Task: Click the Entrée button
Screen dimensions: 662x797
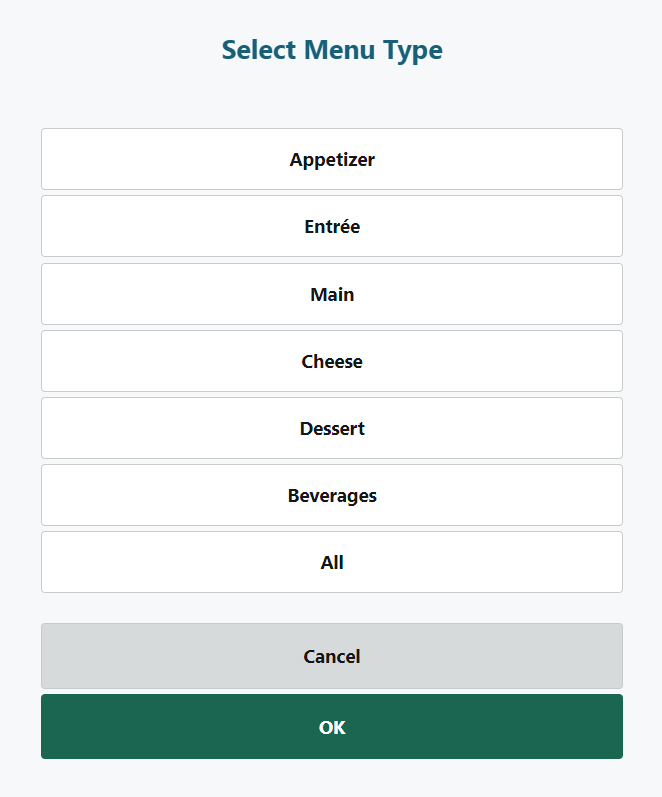Action: [332, 226]
